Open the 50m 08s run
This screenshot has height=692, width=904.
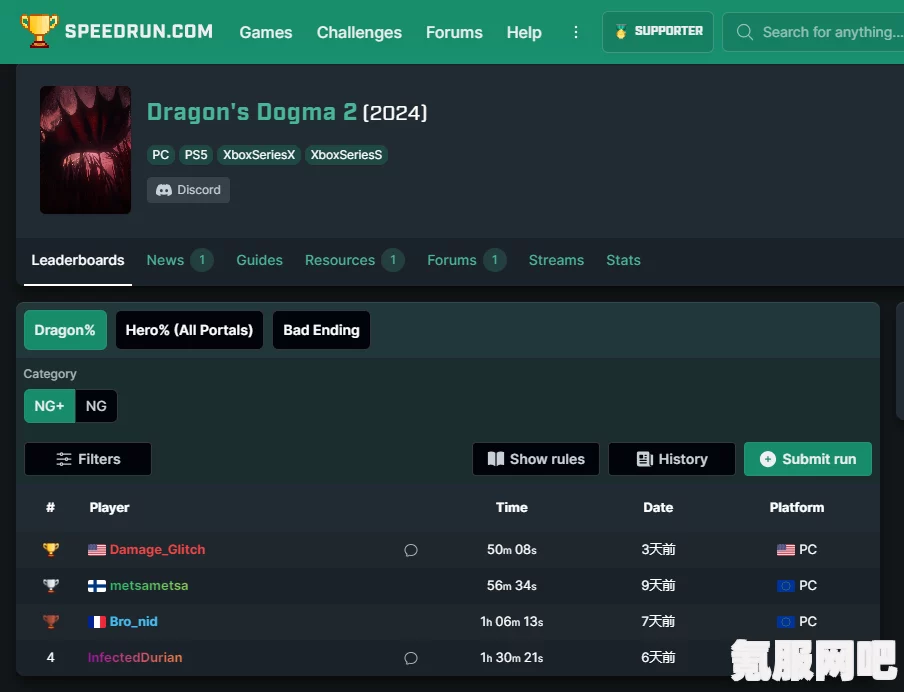pos(511,550)
